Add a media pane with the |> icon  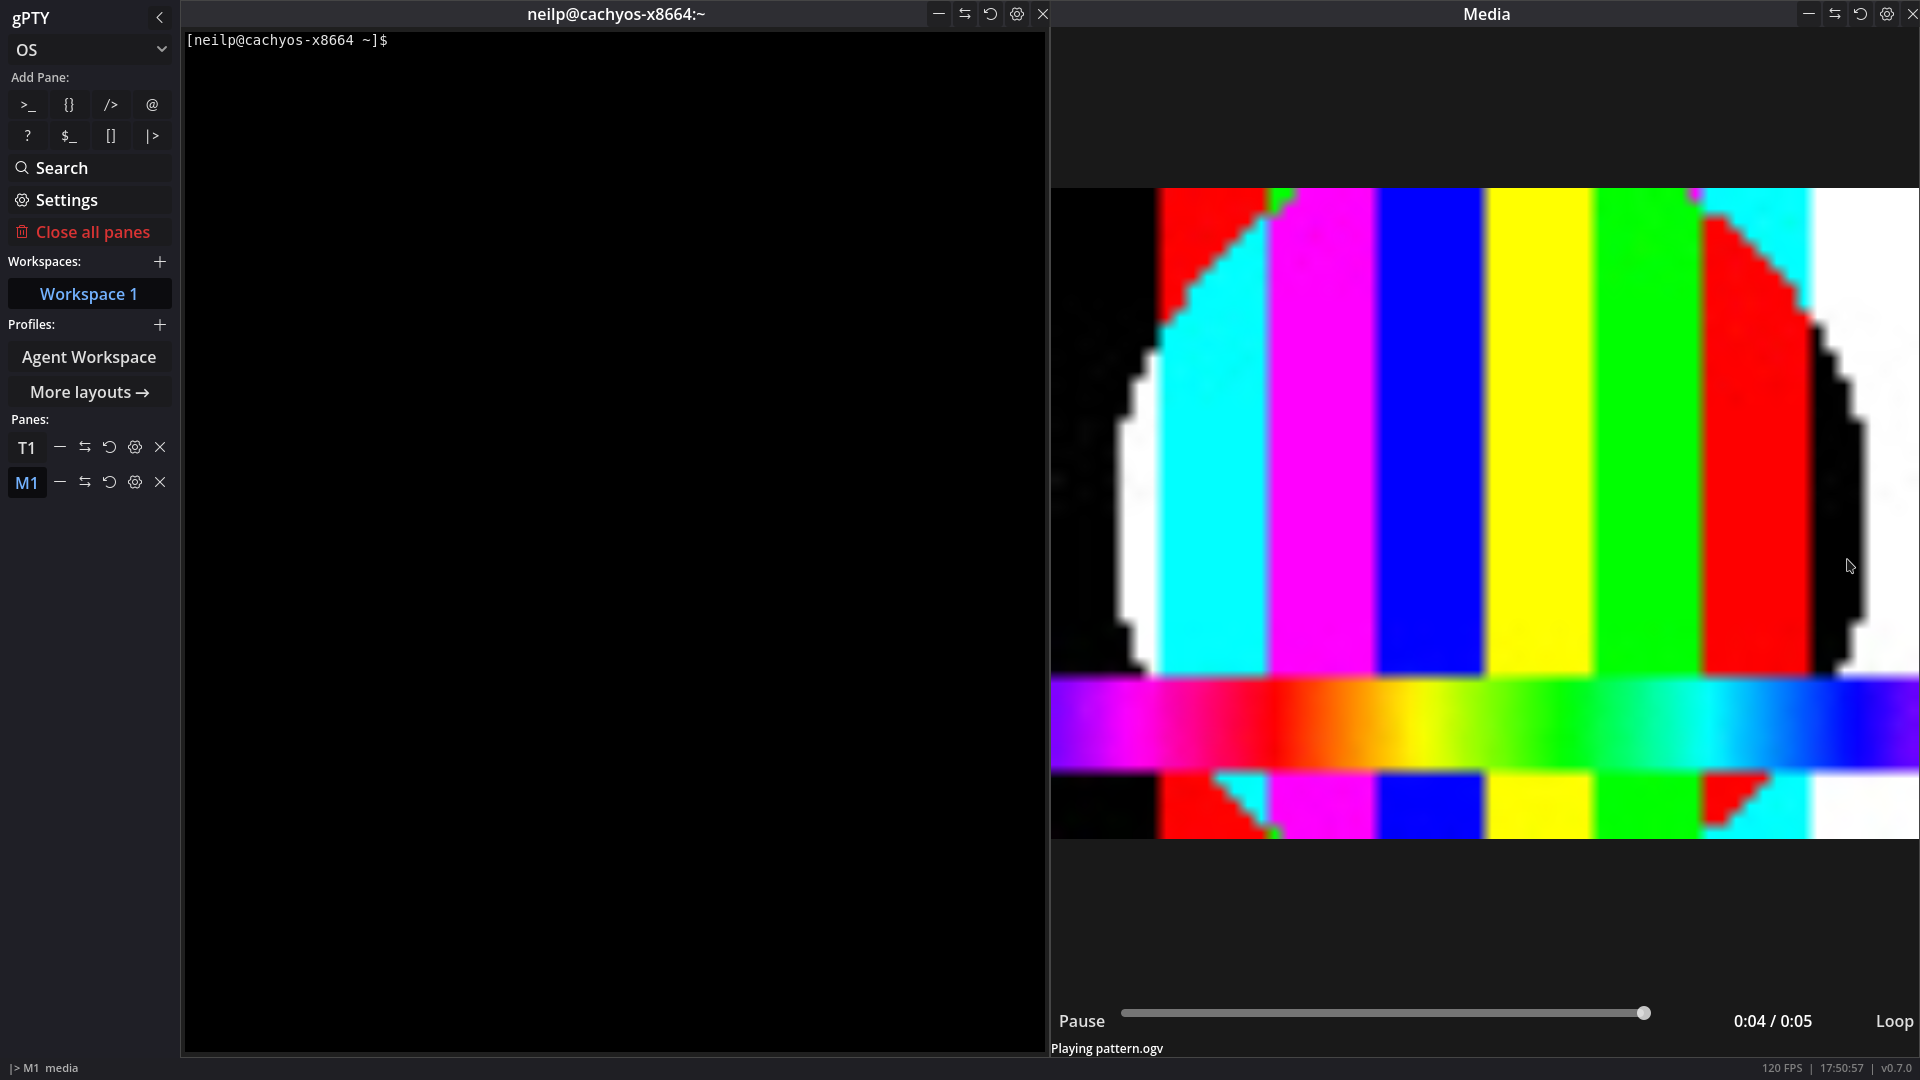coord(152,136)
